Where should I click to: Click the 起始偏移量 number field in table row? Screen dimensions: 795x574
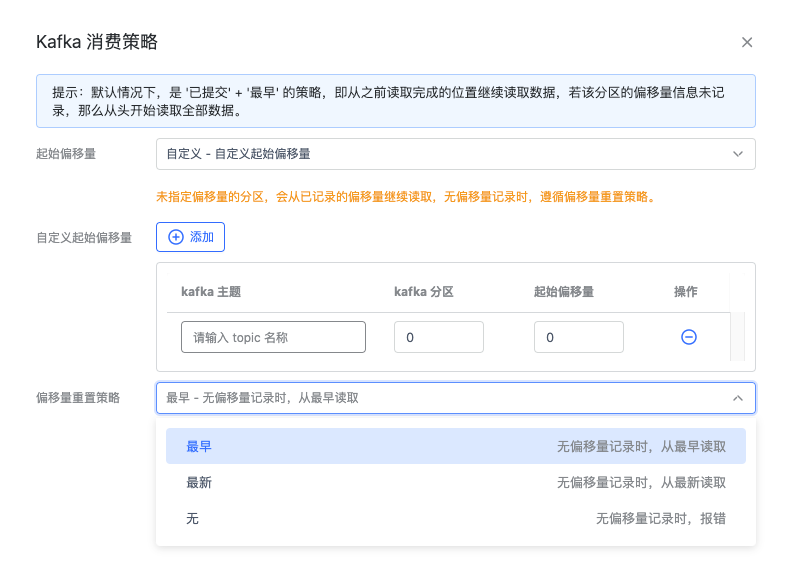579,337
